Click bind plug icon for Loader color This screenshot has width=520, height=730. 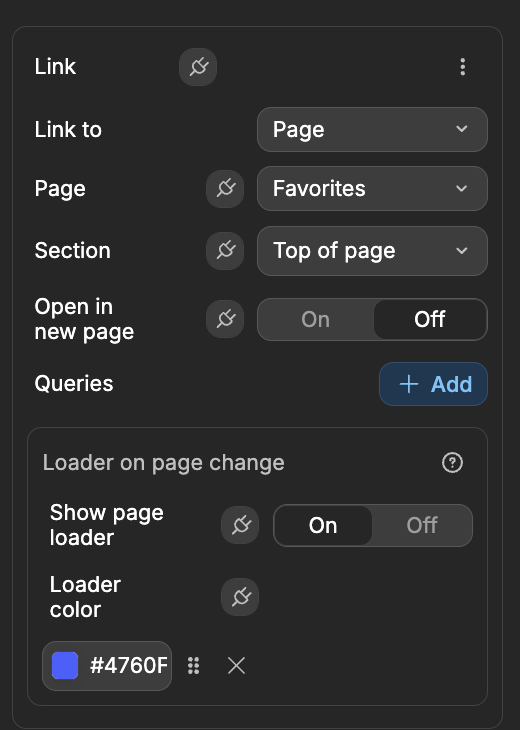[x=240, y=597]
